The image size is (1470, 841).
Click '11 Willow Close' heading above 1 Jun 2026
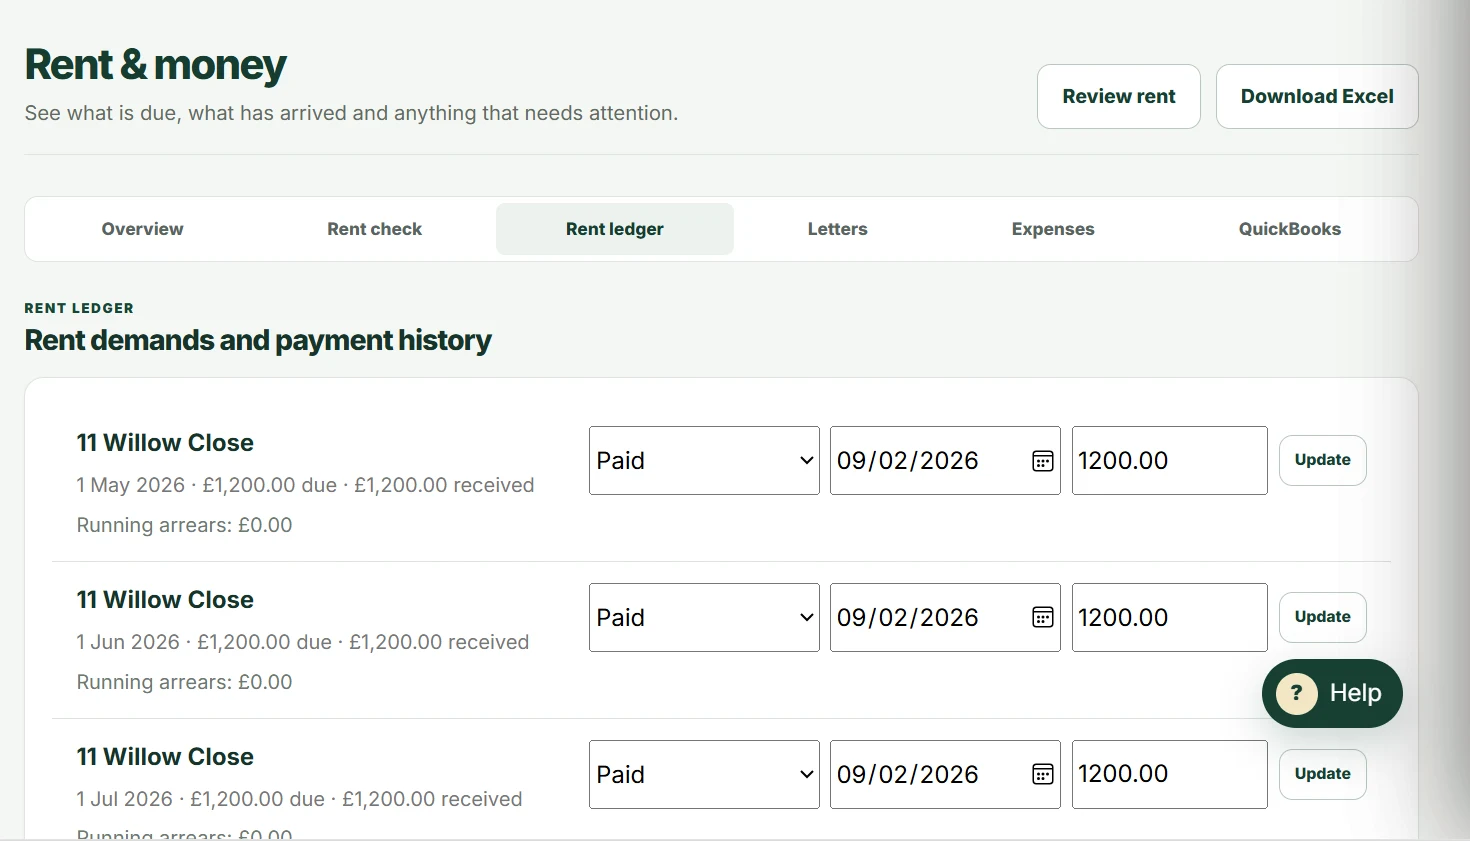pos(165,600)
